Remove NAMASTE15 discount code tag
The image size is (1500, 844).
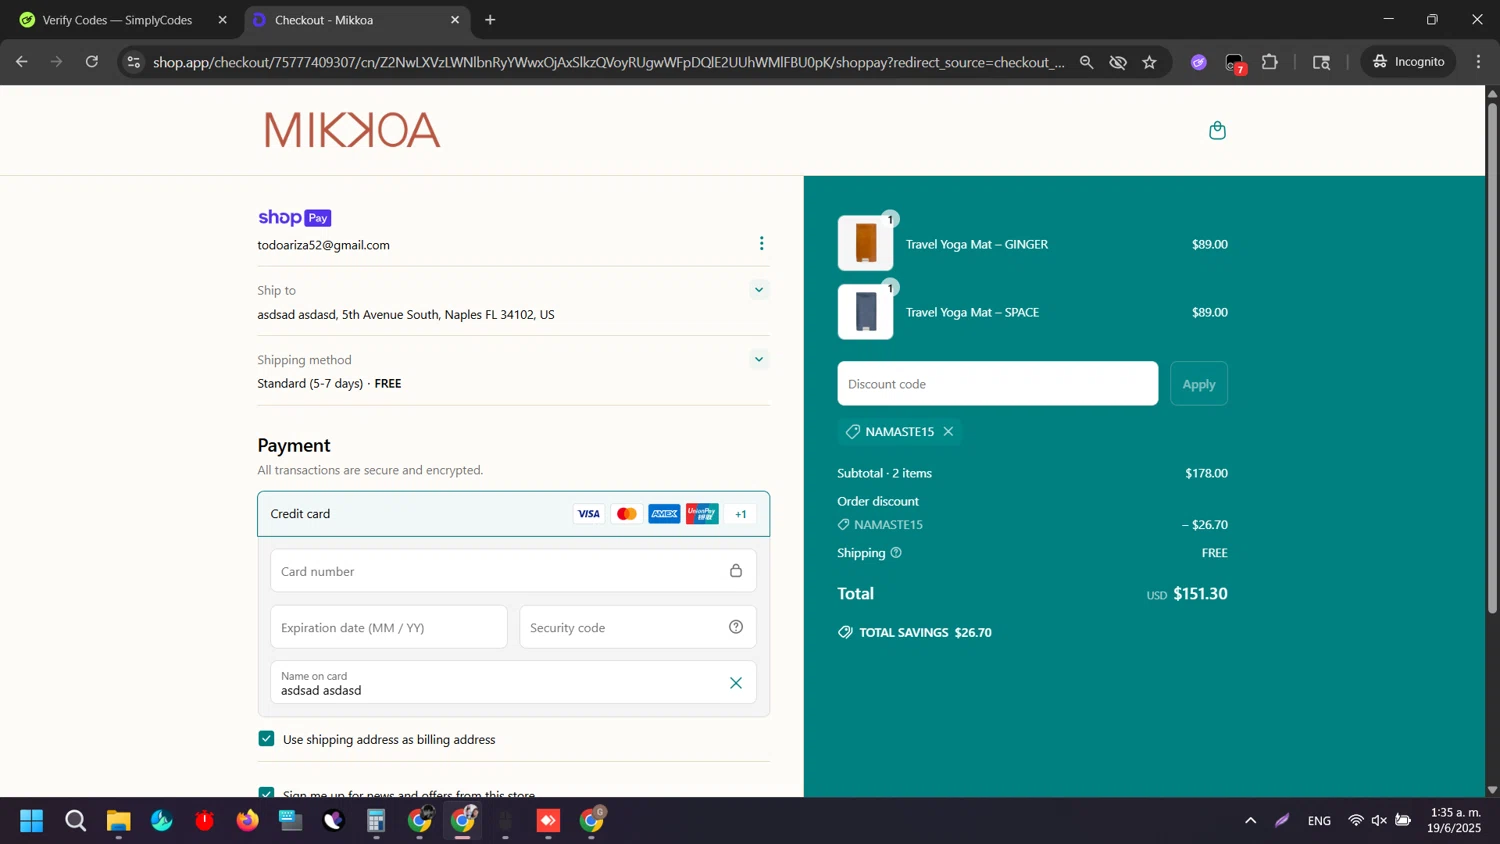click(x=948, y=431)
